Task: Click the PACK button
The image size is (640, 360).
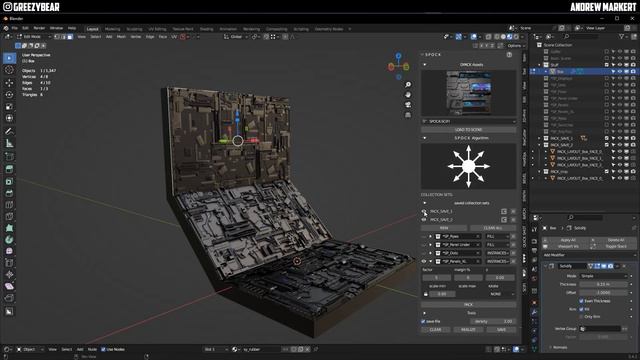Action: 469,304
